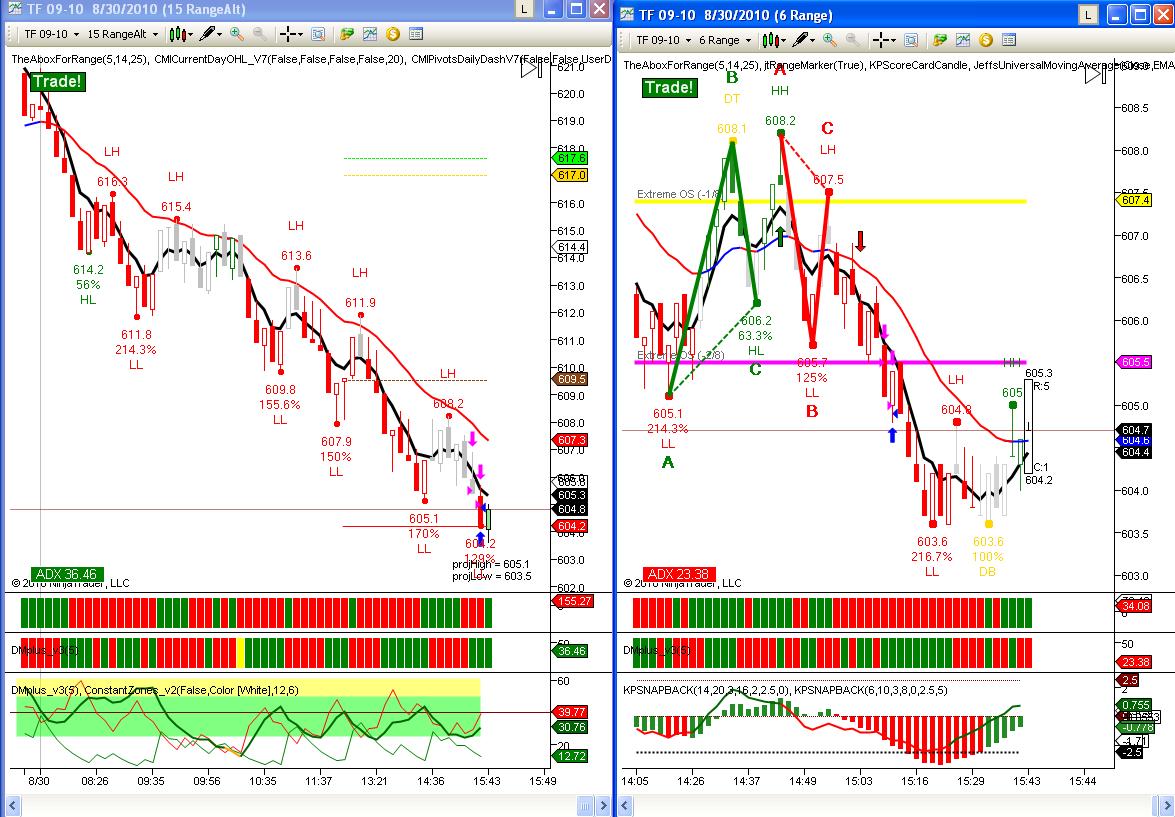The width and height of the screenshot is (1175, 817).
Task: Click the green 12.72 indicator value
Action: point(570,756)
